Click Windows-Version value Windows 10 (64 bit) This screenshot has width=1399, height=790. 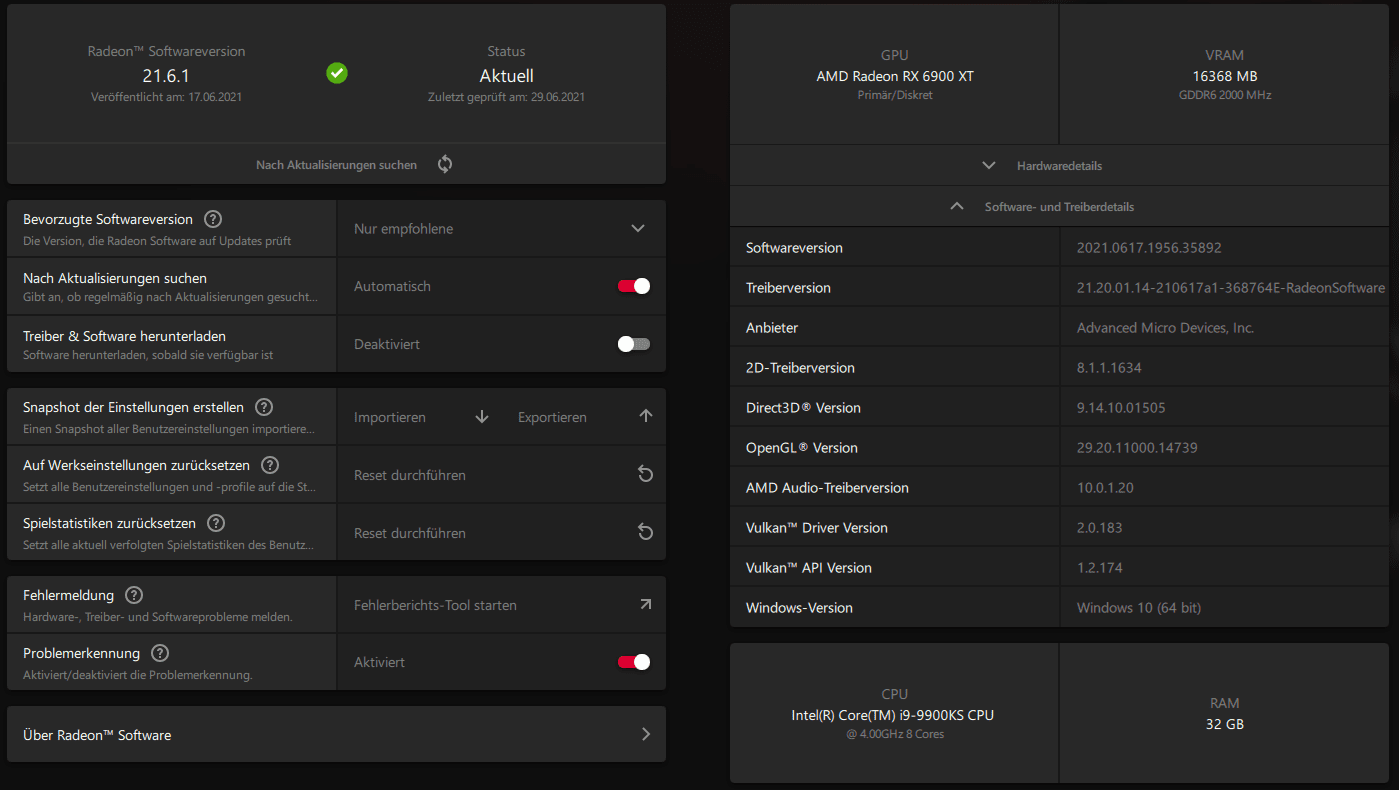1139,608
